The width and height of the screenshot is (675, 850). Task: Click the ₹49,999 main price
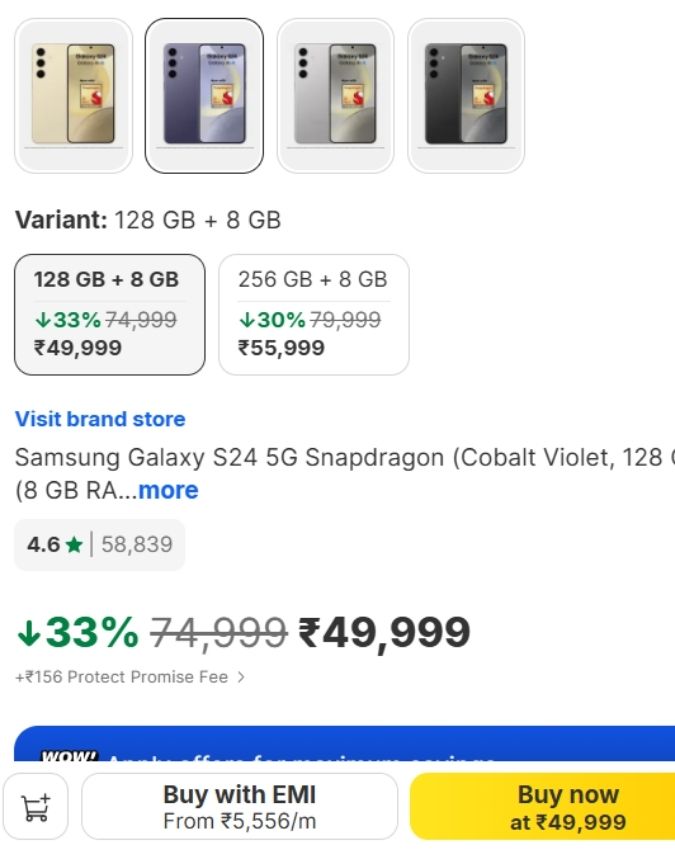384,632
